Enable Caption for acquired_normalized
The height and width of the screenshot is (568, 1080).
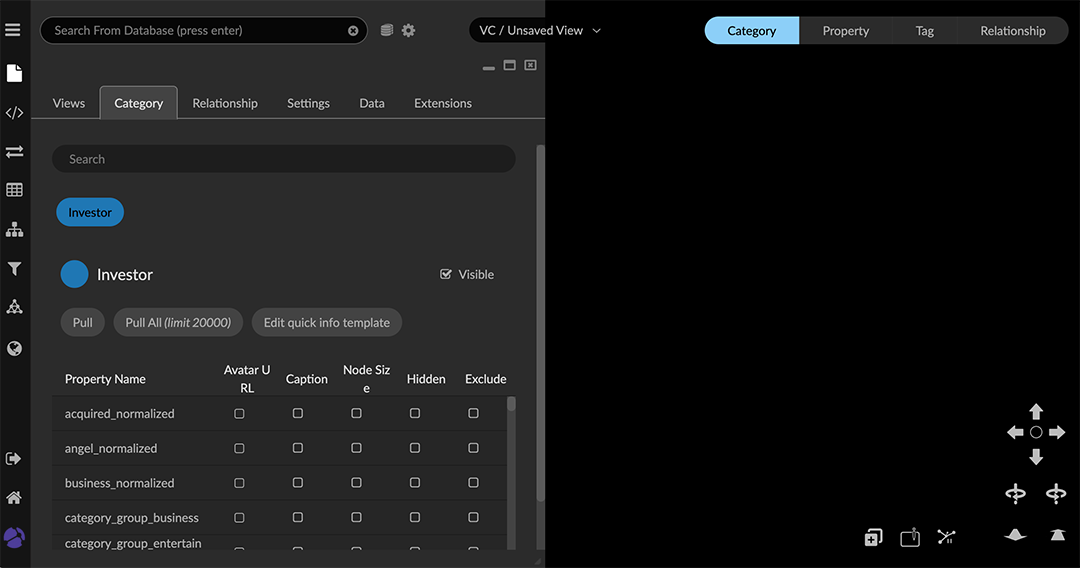pos(298,413)
